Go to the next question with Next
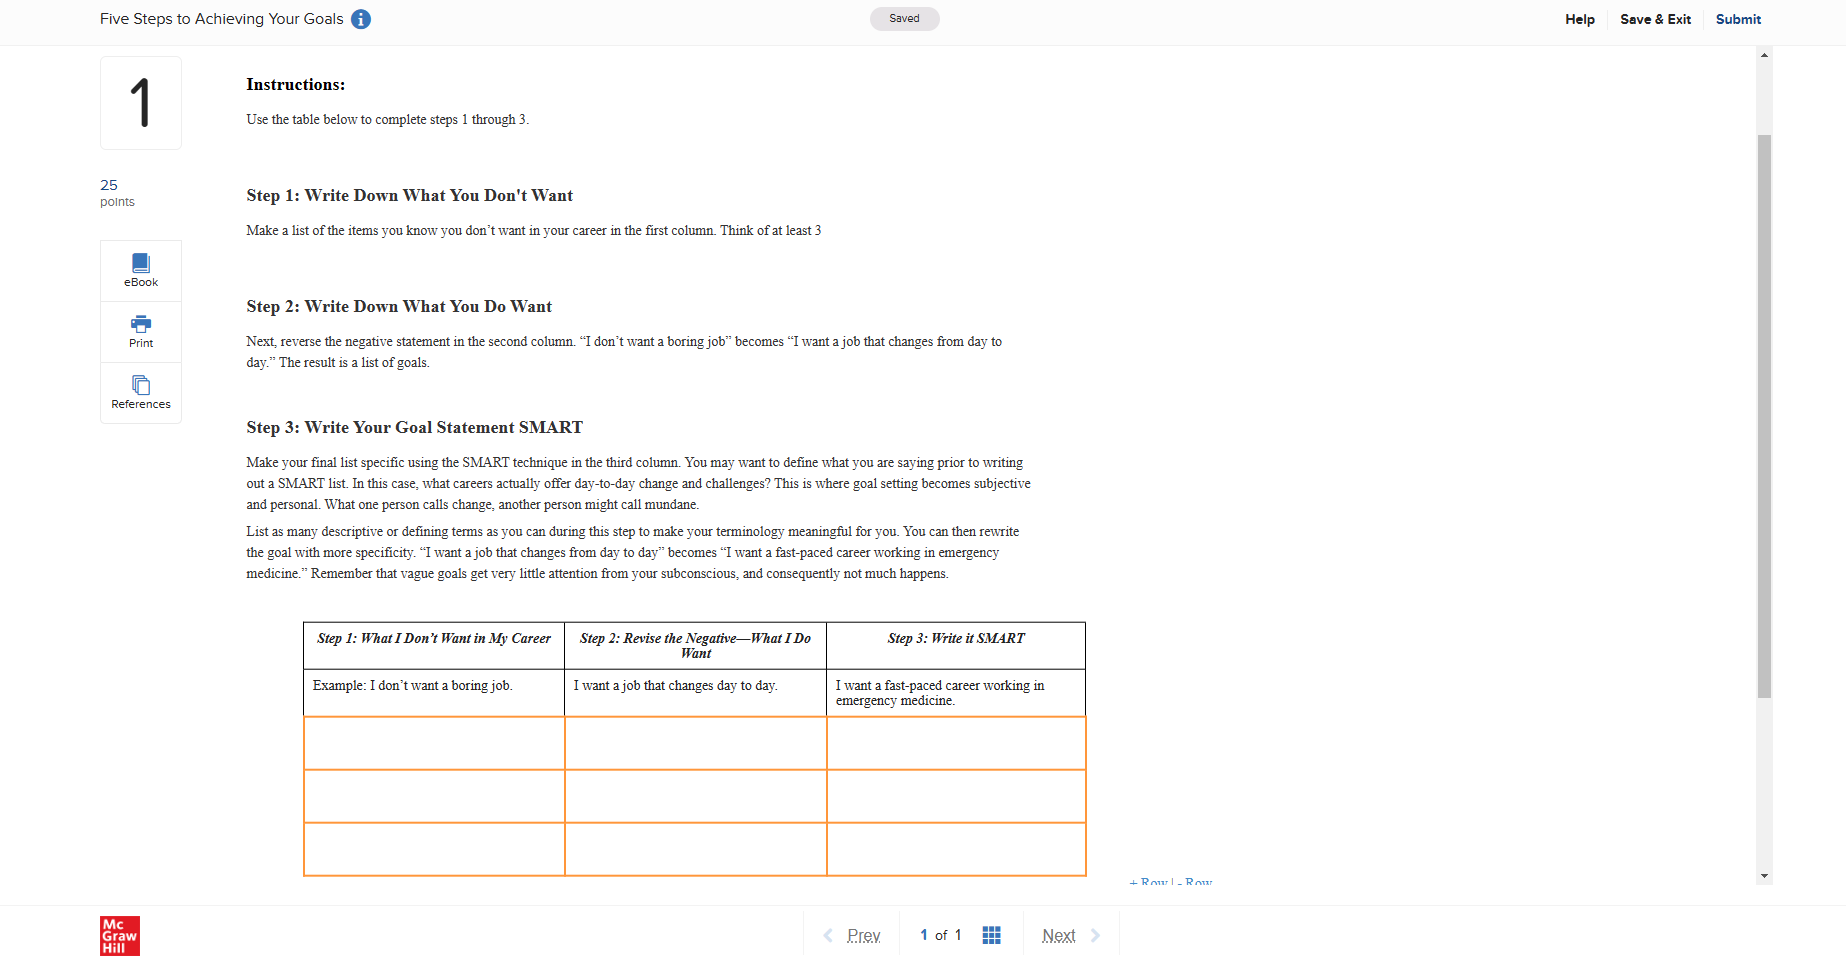The image size is (1846, 963). pyautogui.click(x=1071, y=935)
